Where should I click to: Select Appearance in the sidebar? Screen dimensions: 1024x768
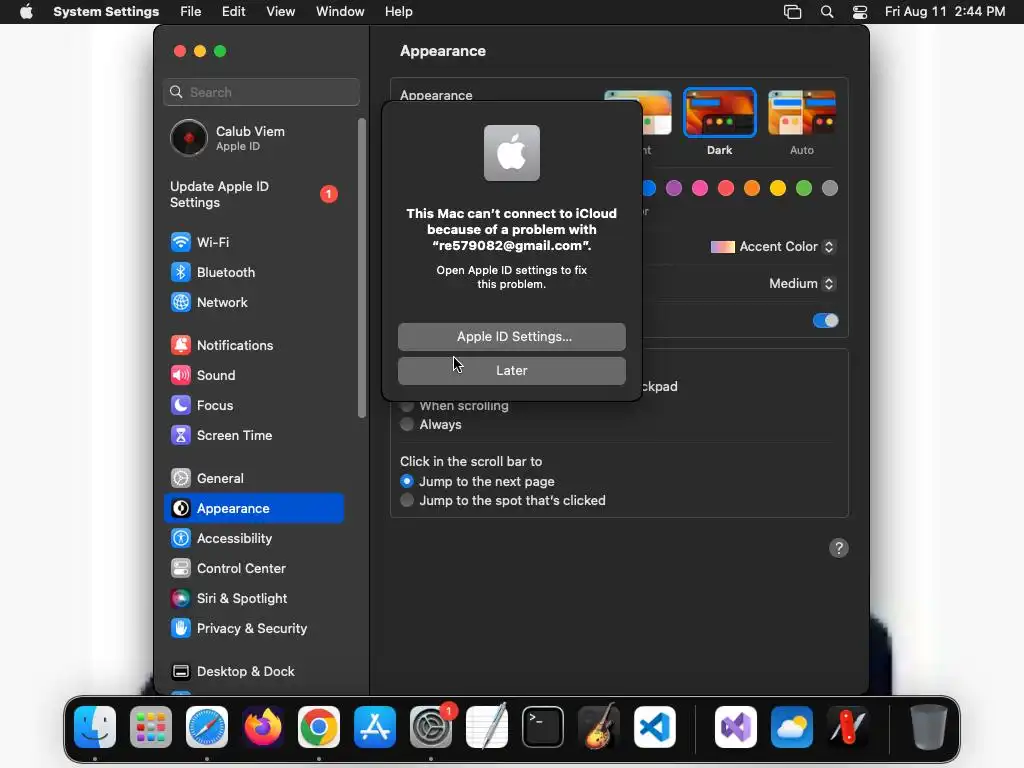click(253, 509)
